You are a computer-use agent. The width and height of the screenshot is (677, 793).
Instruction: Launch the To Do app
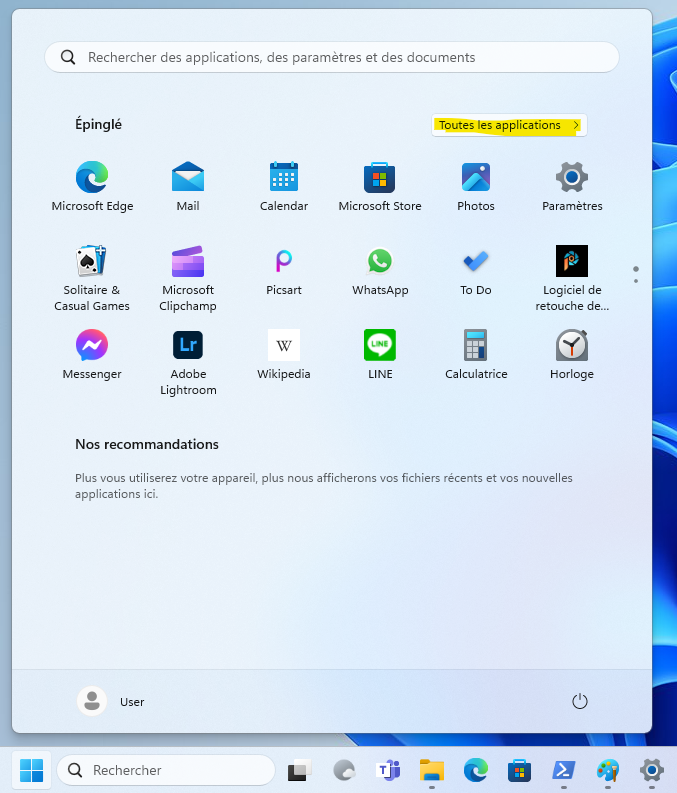(476, 272)
